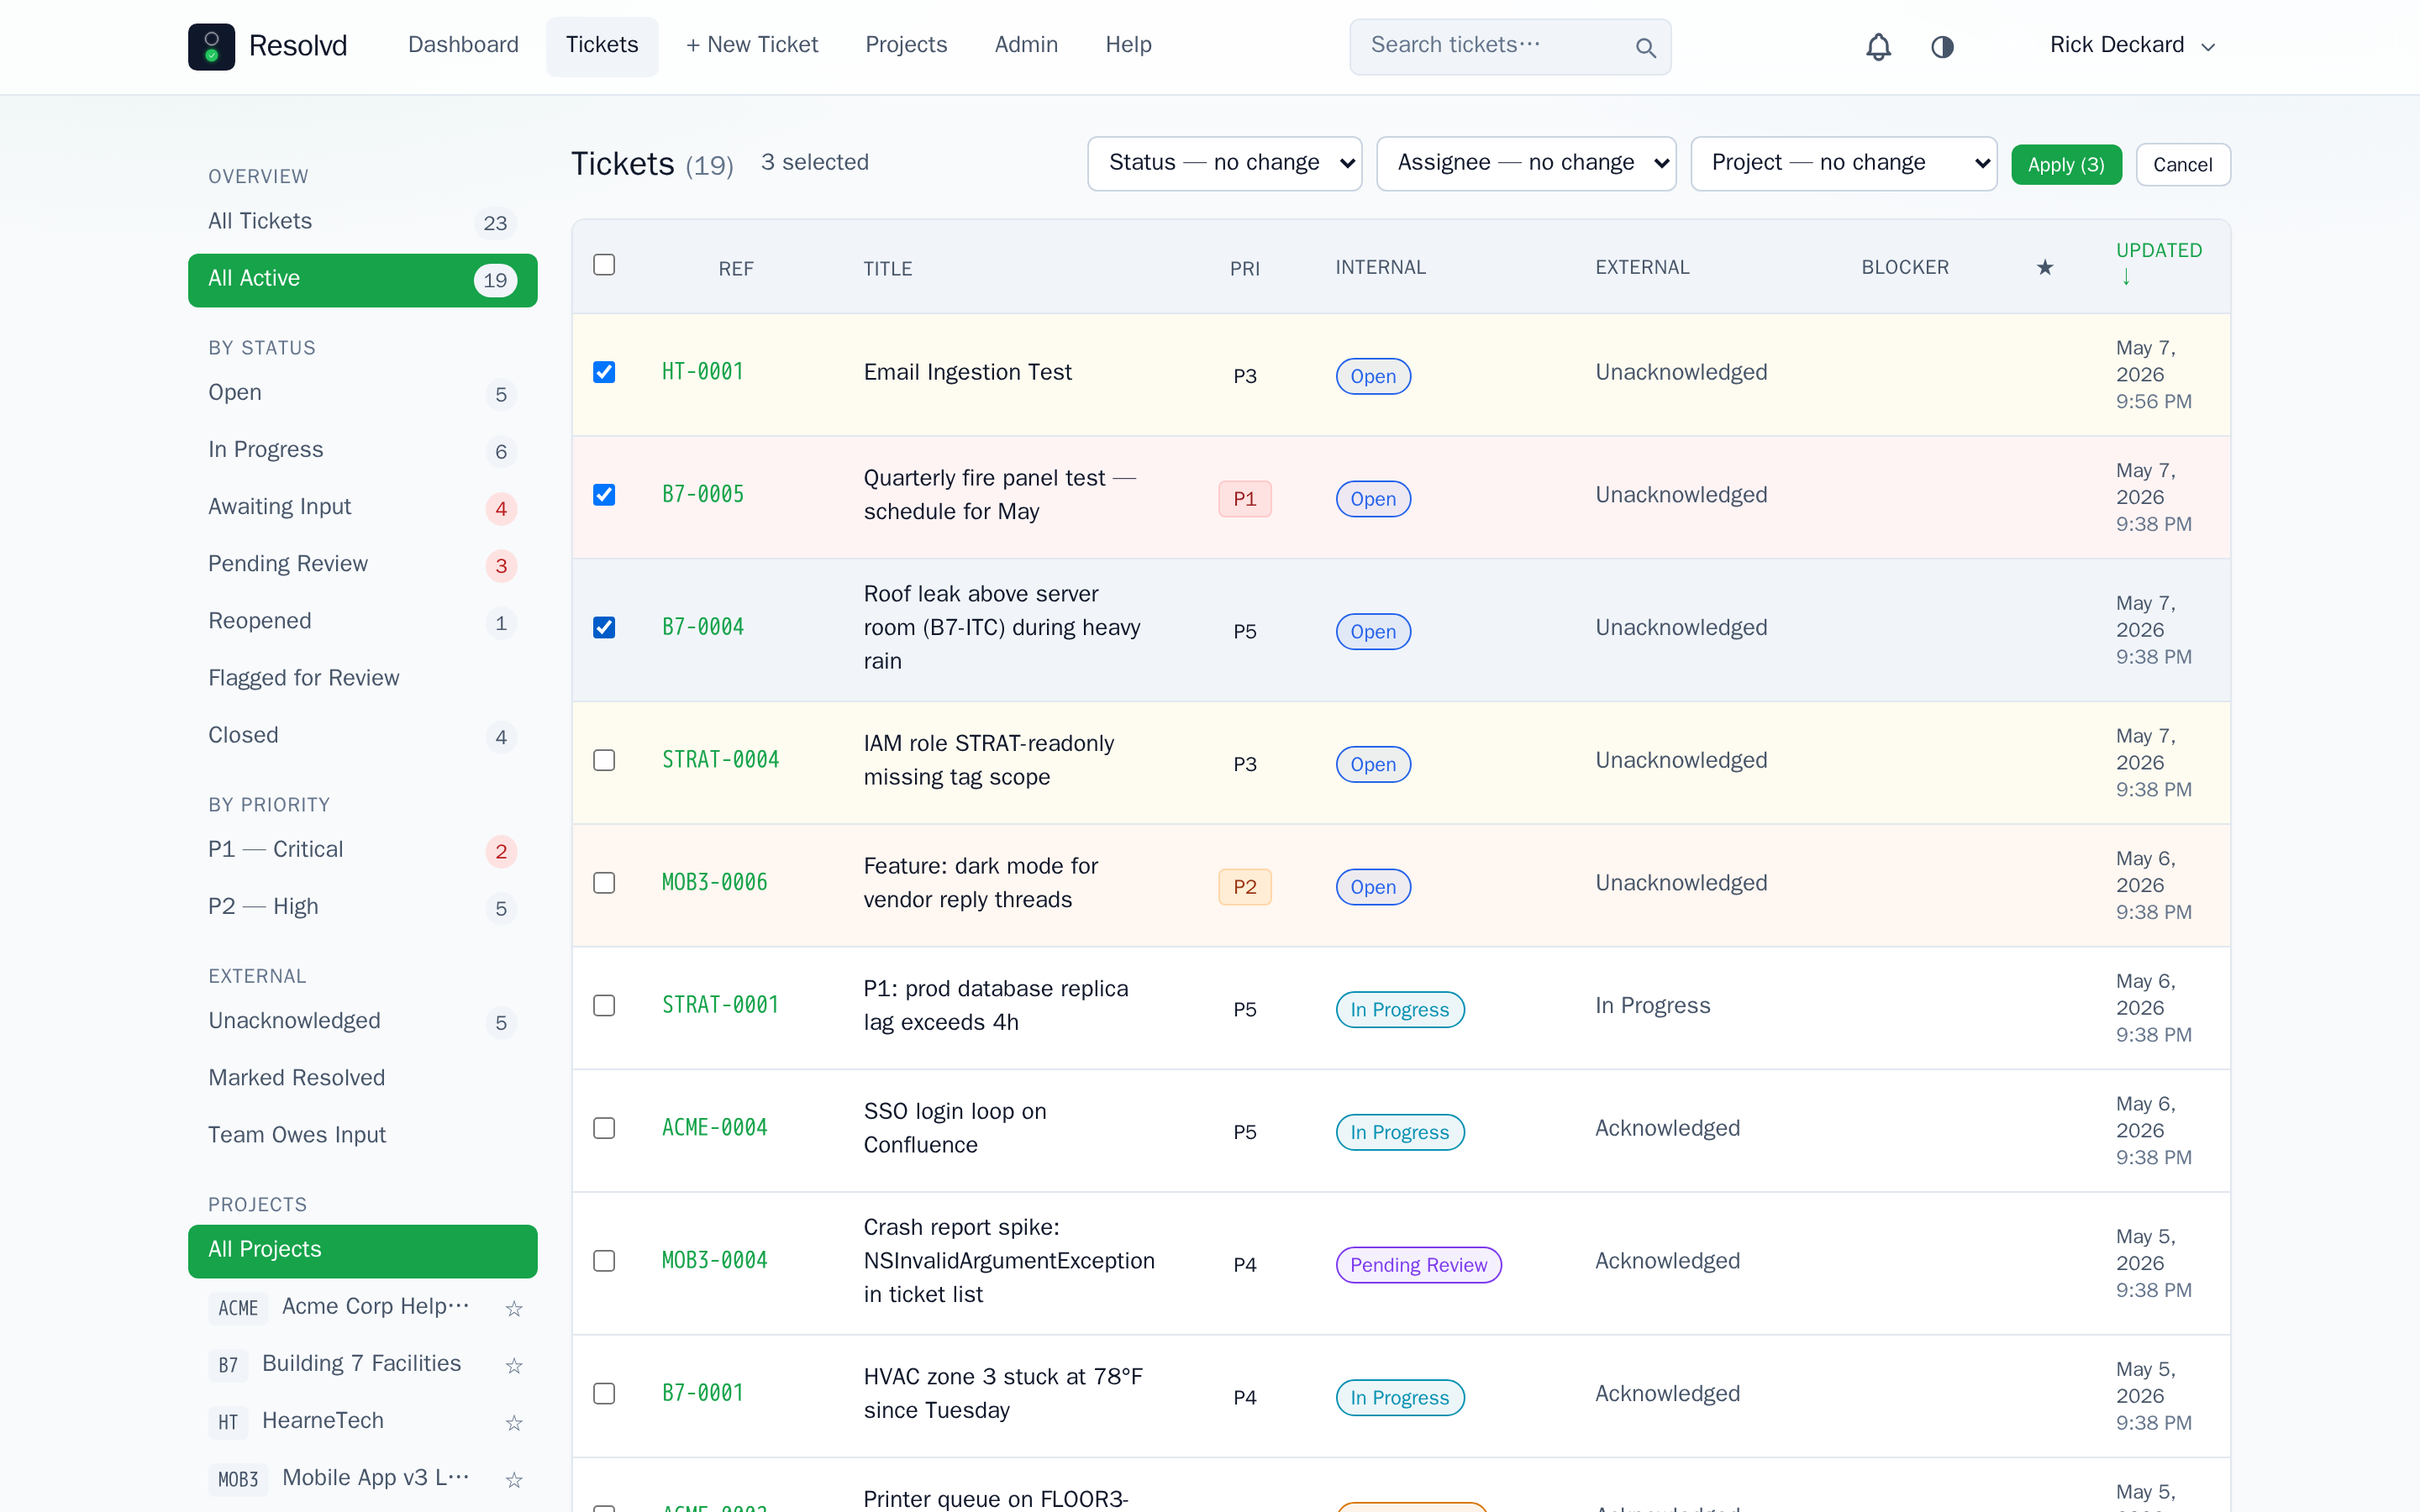Sort by the REF column header
2420x1512 pixels.
click(x=735, y=268)
